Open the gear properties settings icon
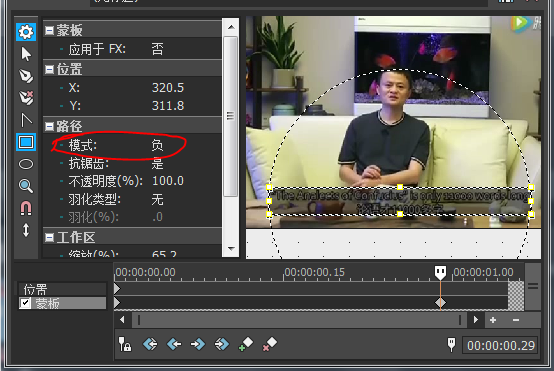554x371 pixels. 26,32
